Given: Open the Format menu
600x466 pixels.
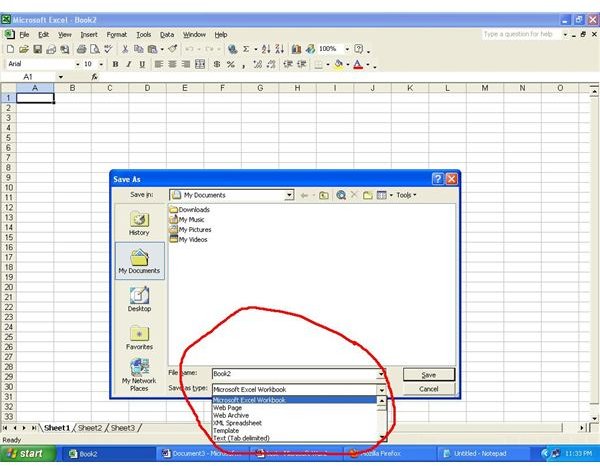Looking at the screenshot, I should (116, 34).
